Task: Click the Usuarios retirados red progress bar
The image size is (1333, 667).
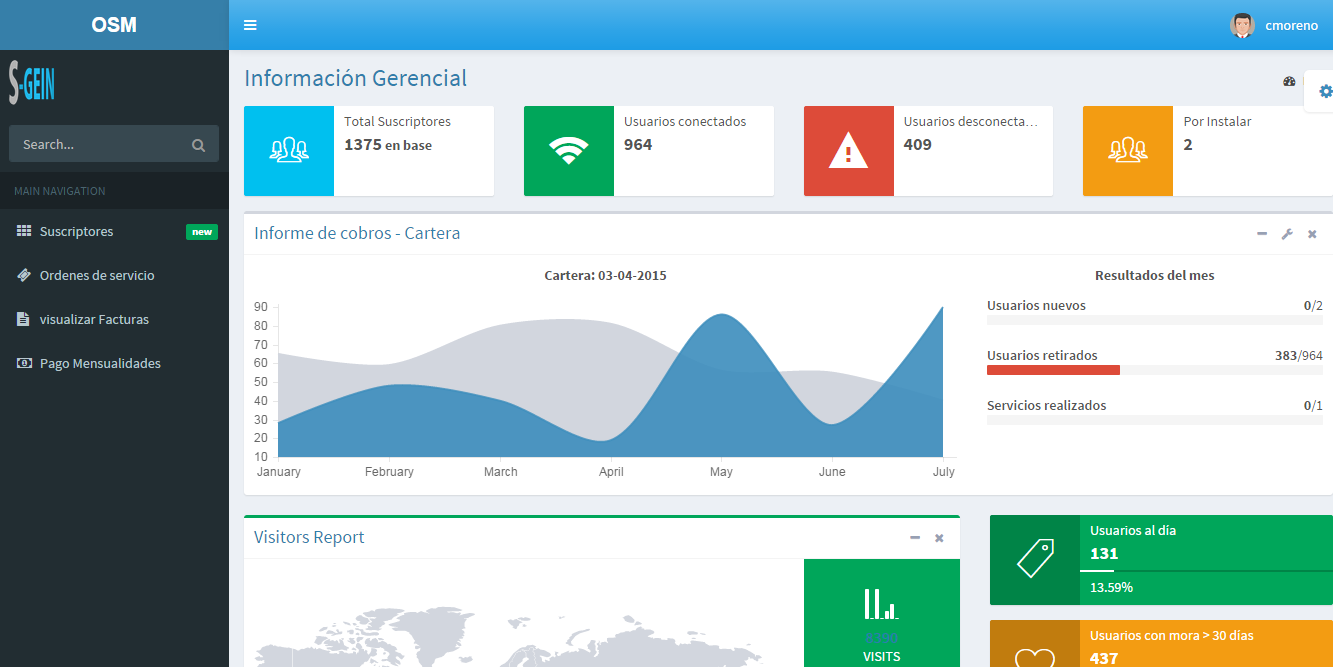Action: tap(1053, 370)
